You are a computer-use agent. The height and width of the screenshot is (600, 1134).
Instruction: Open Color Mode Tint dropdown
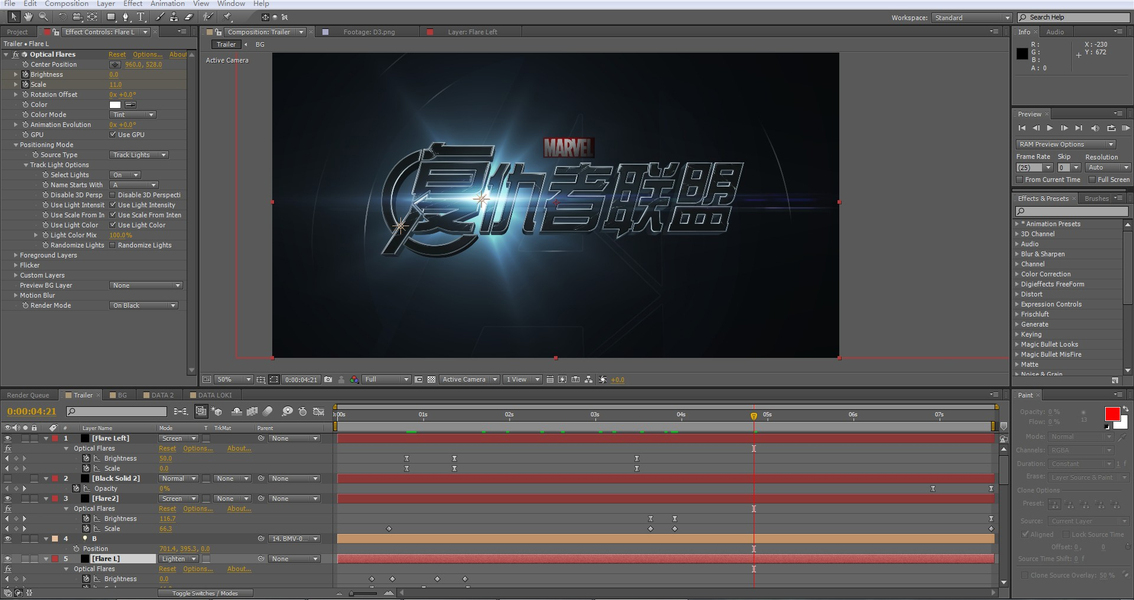coord(132,115)
